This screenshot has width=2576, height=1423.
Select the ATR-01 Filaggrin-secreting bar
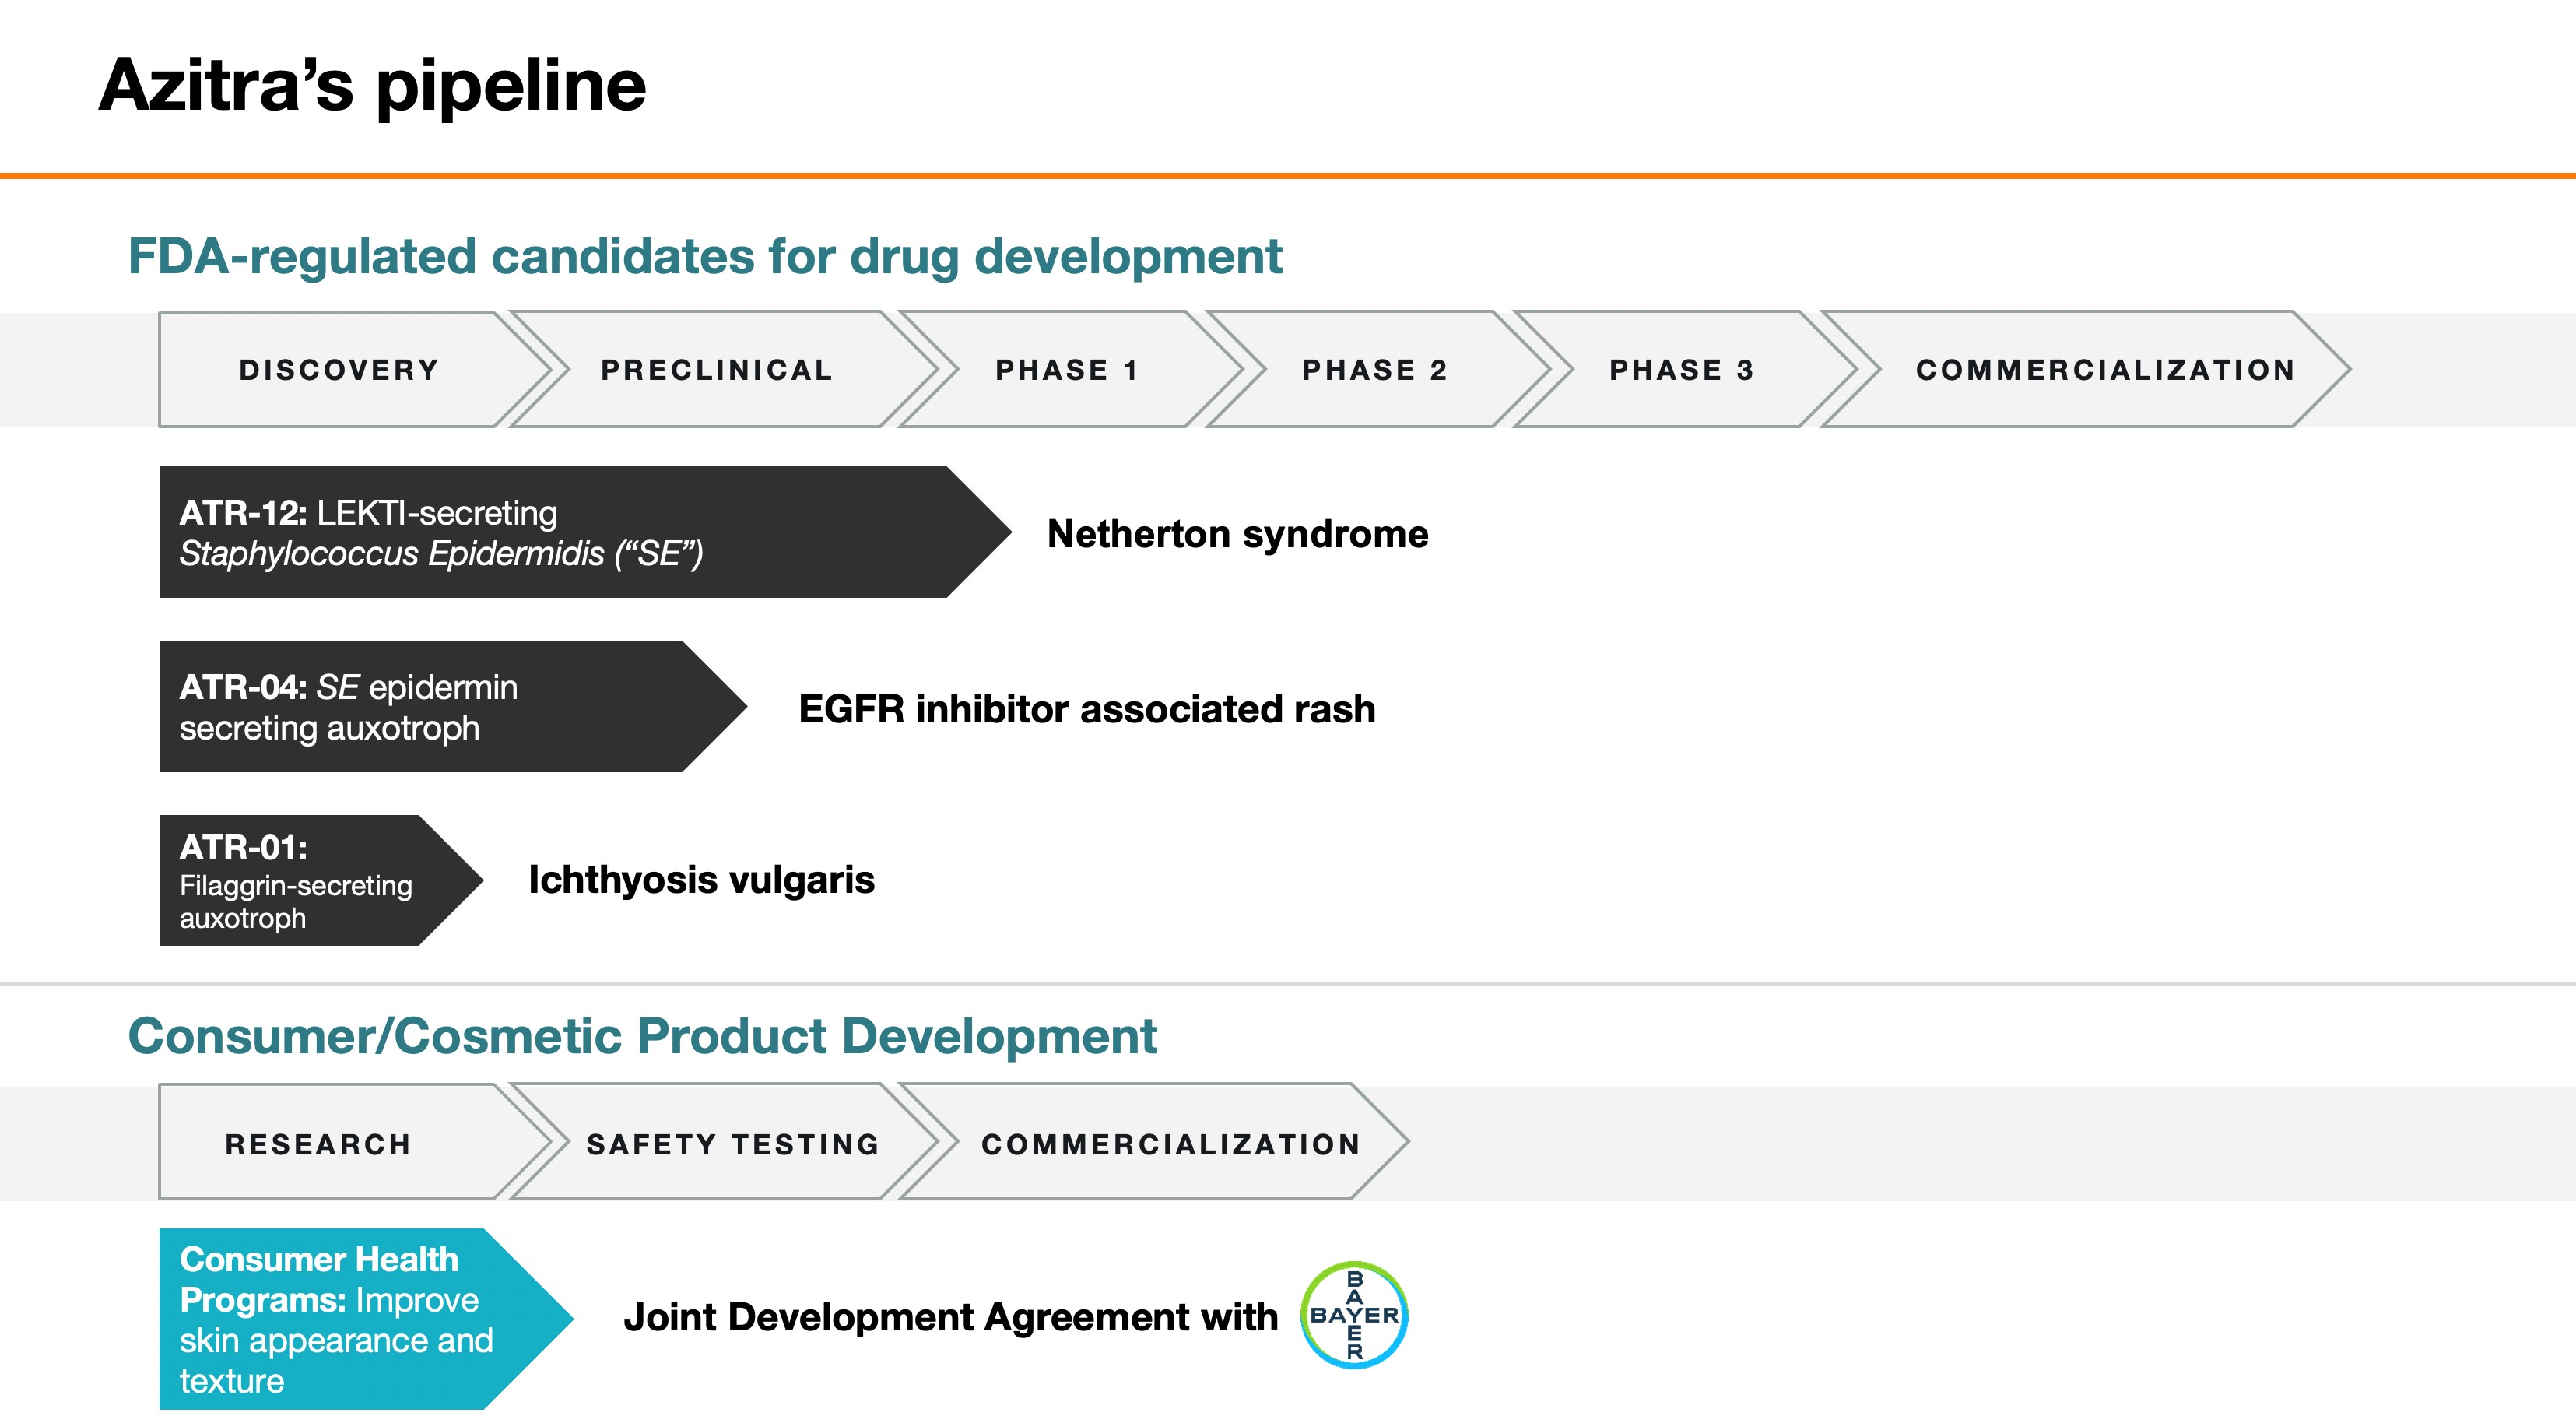tap(300, 881)
